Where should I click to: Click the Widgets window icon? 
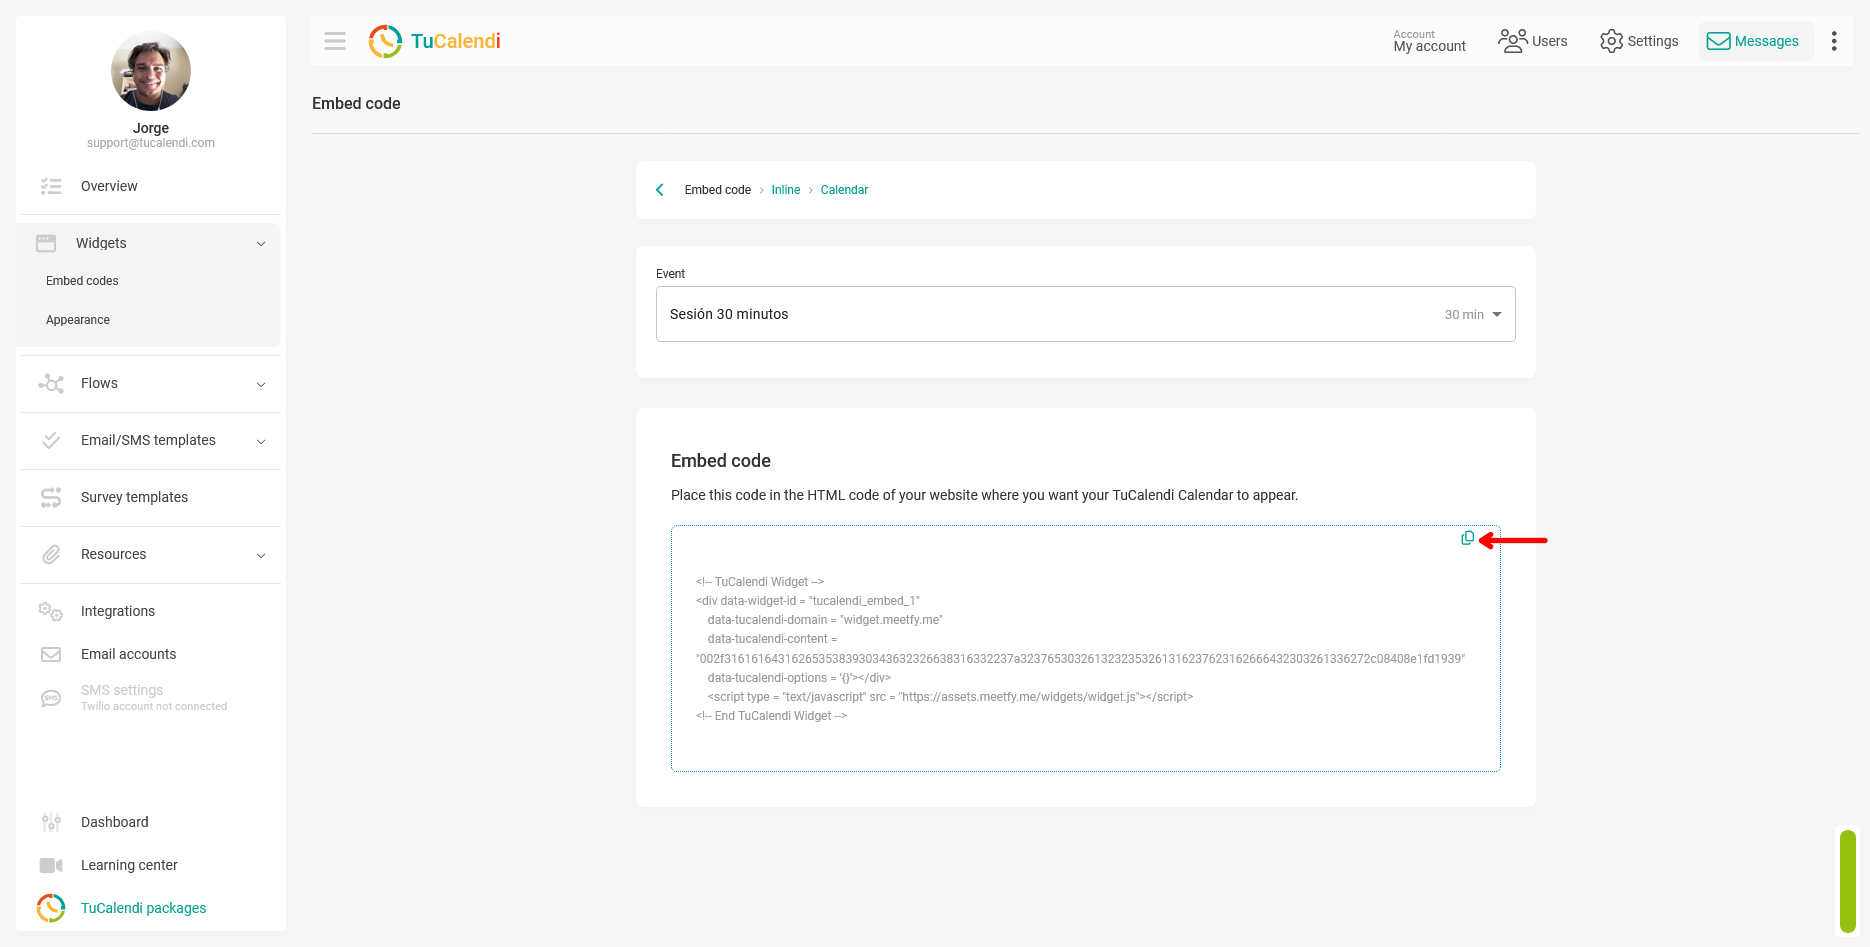click(x=46, y=243)
